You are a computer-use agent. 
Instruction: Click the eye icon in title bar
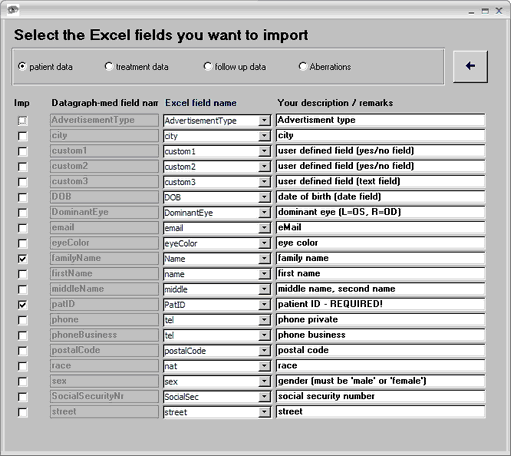(13, 10)
